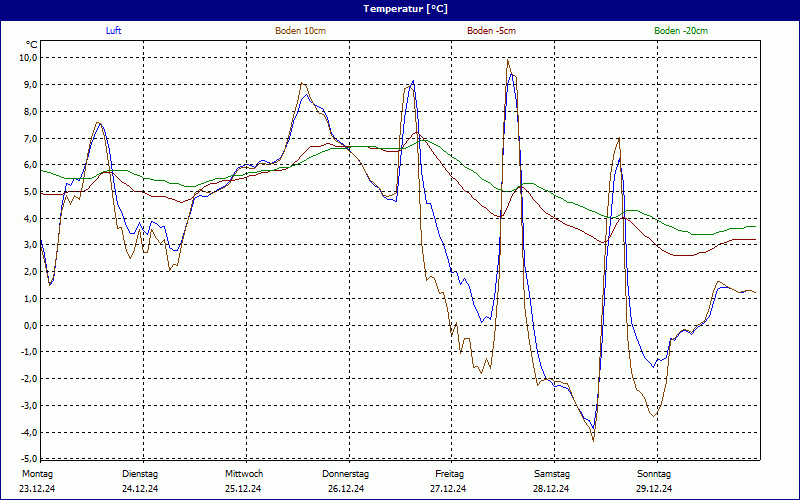Click the "Temperatur [°C]" chart title
This screenshot has width=800, height=500.
pos(405,9)
